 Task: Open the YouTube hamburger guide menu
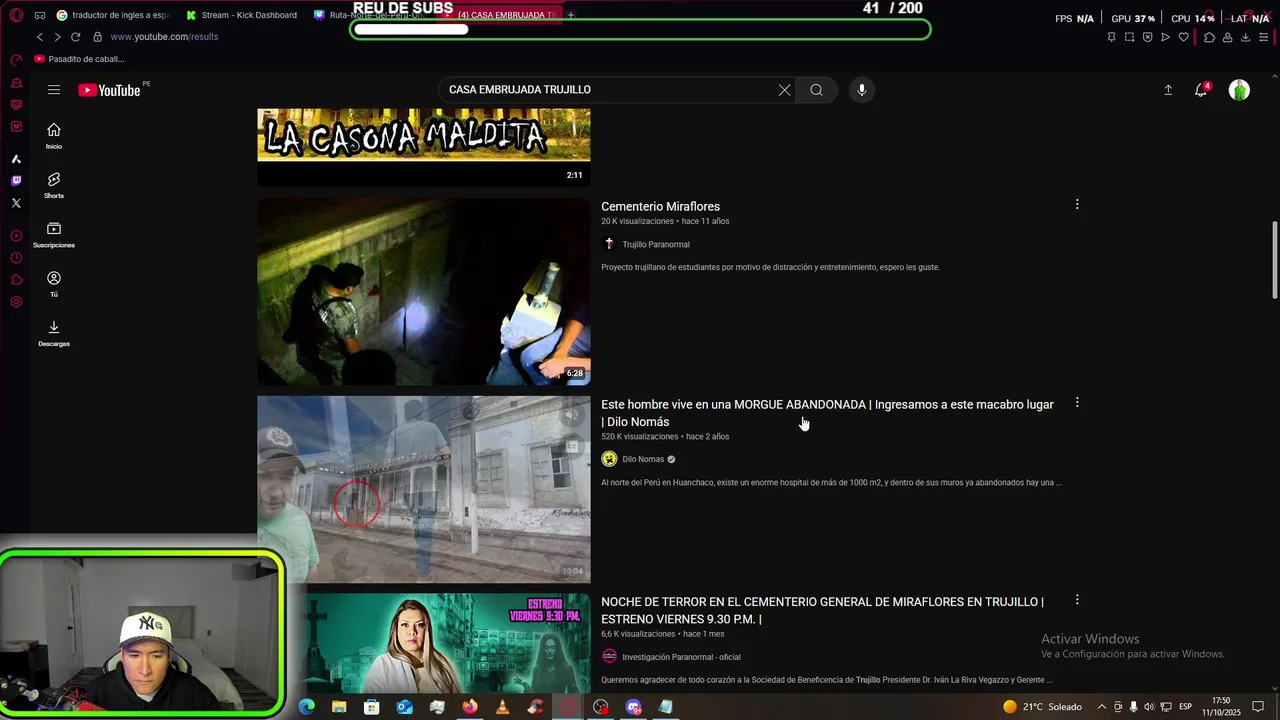pyautogui.click(x=54, y=90)
